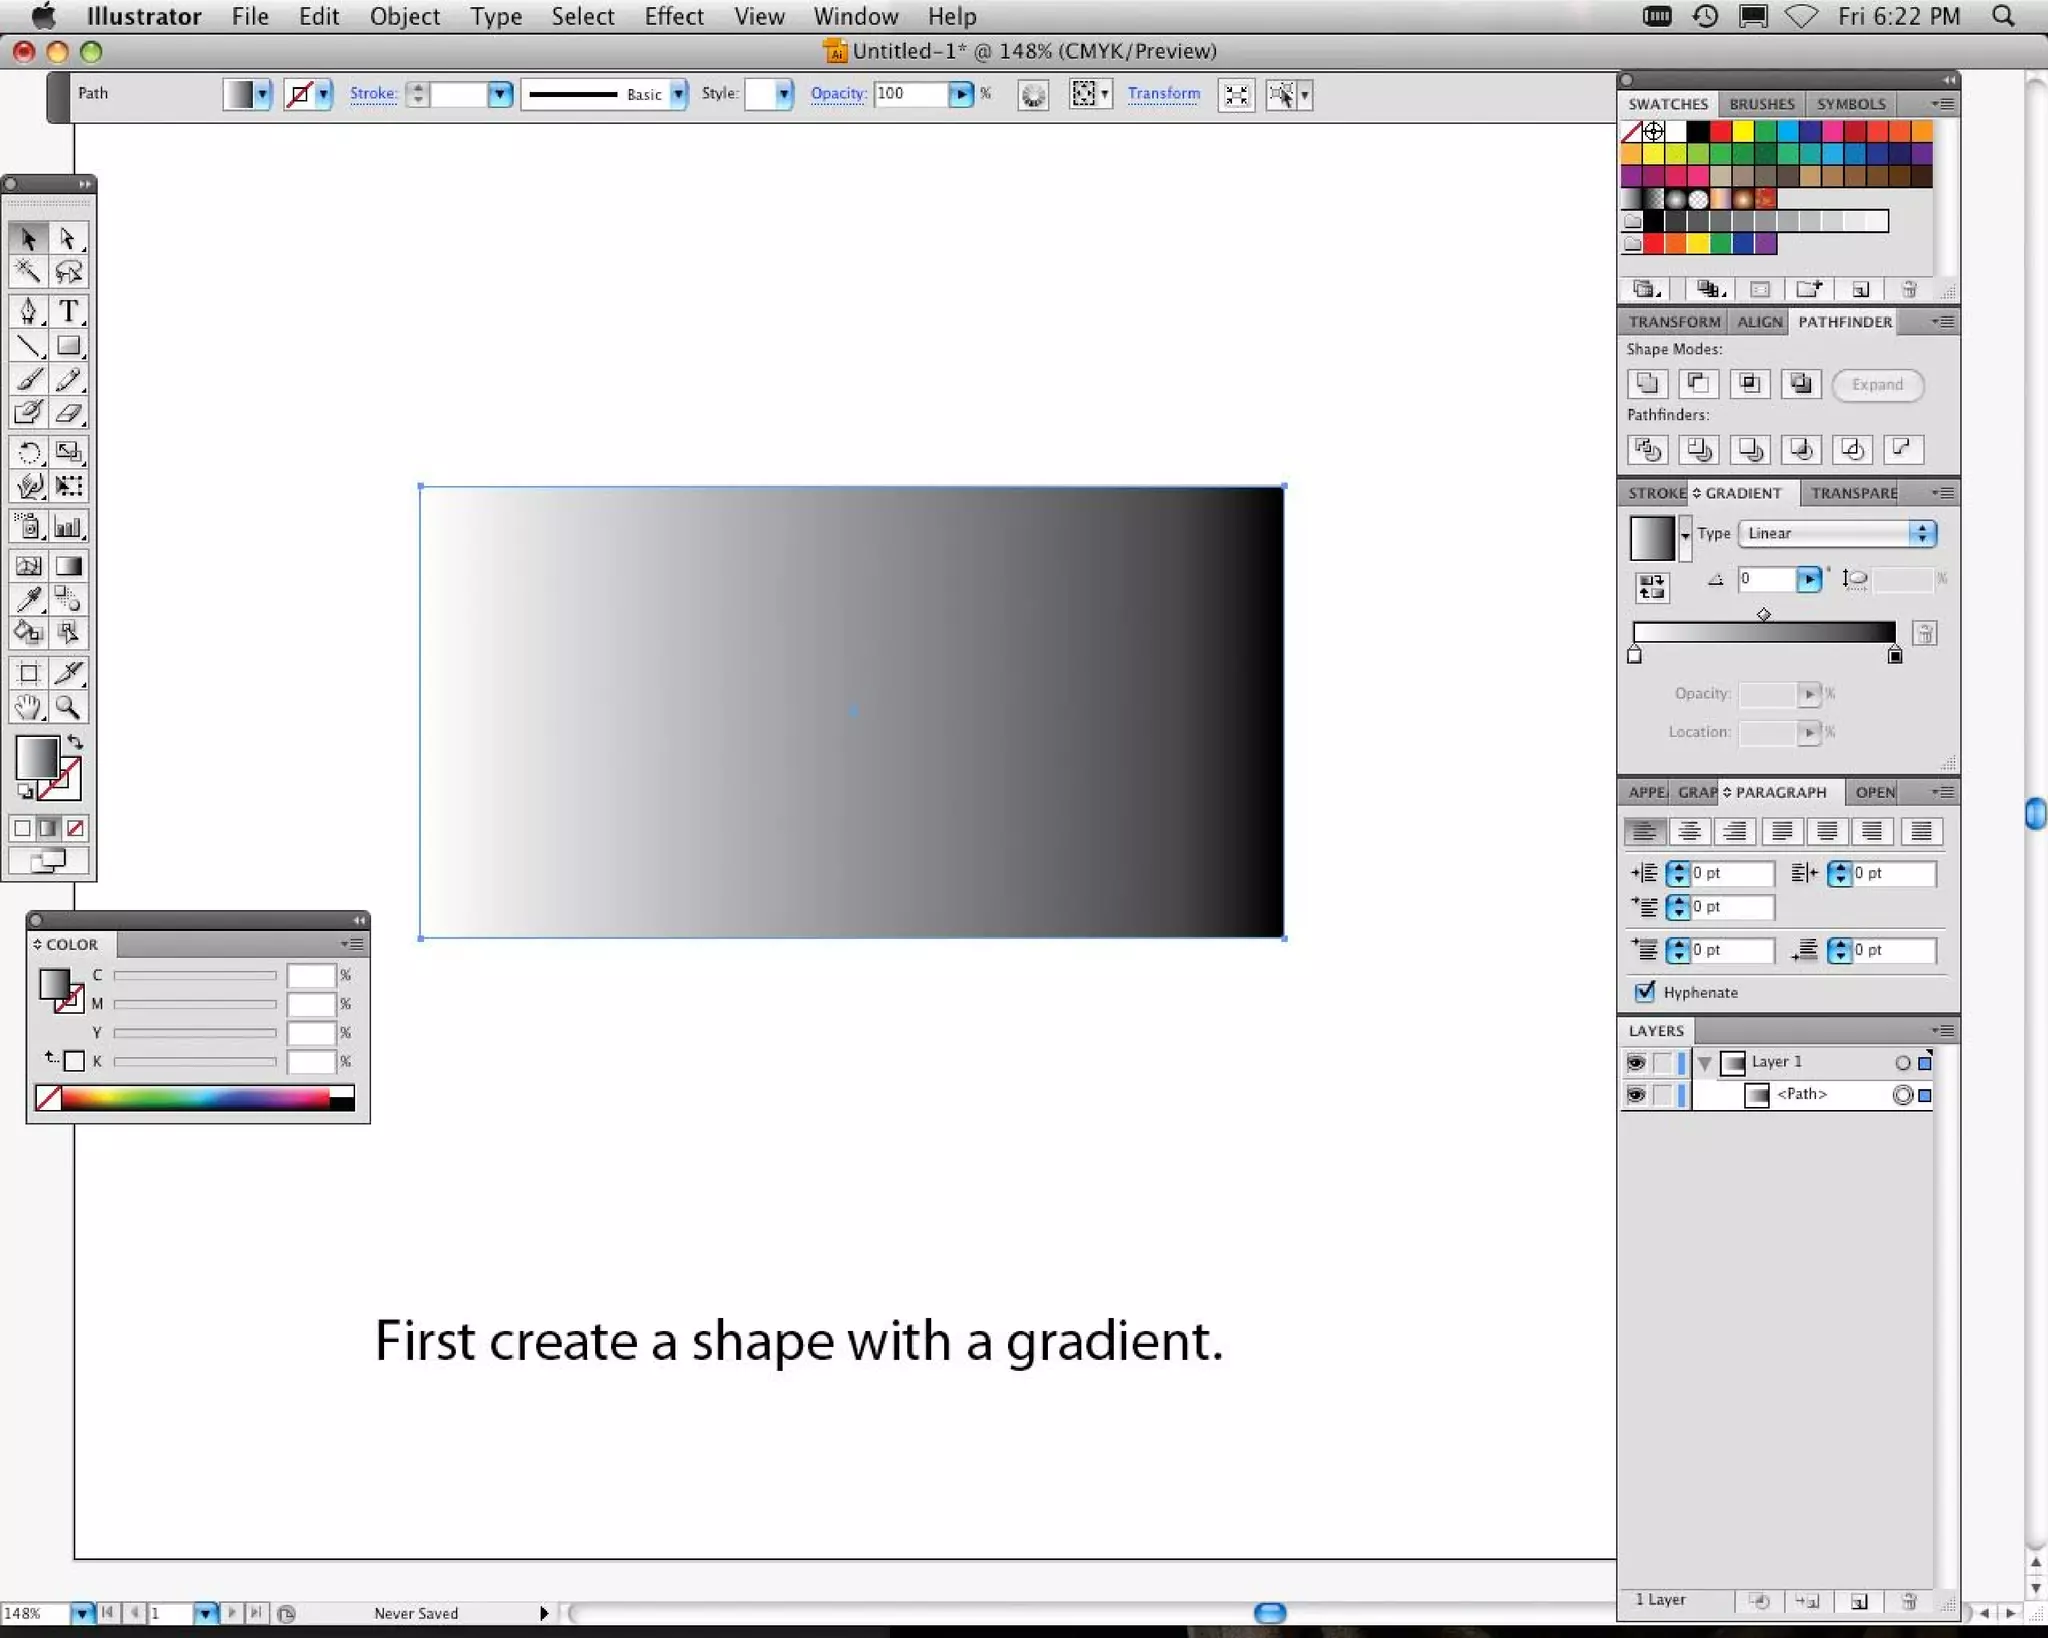
Task: Toggle visibility of the Path sublayer
Action: [x=1636, y=1095]
